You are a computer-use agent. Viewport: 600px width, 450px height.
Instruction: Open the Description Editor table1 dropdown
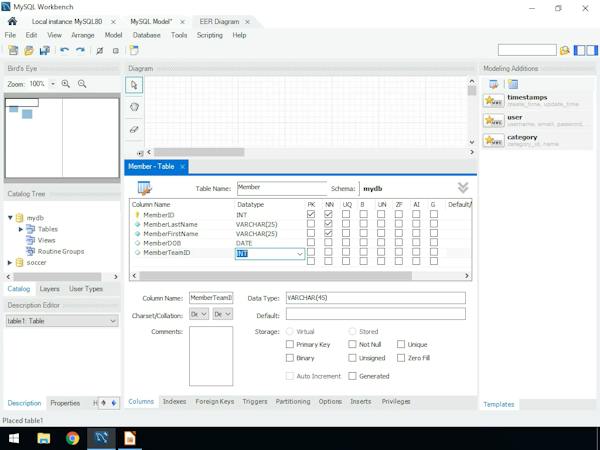click(62, 321)
